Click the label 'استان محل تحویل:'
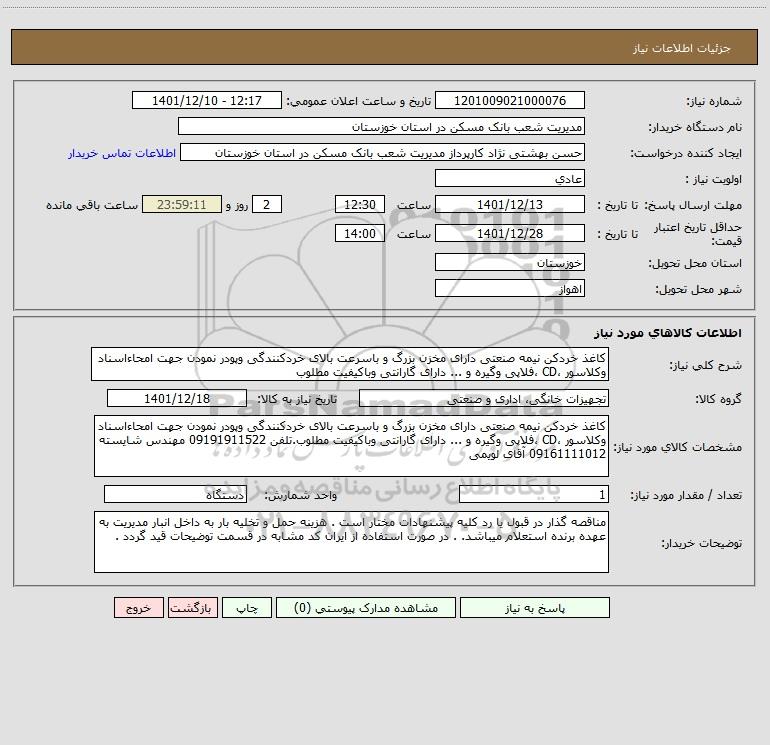 (x=695, y=264)
